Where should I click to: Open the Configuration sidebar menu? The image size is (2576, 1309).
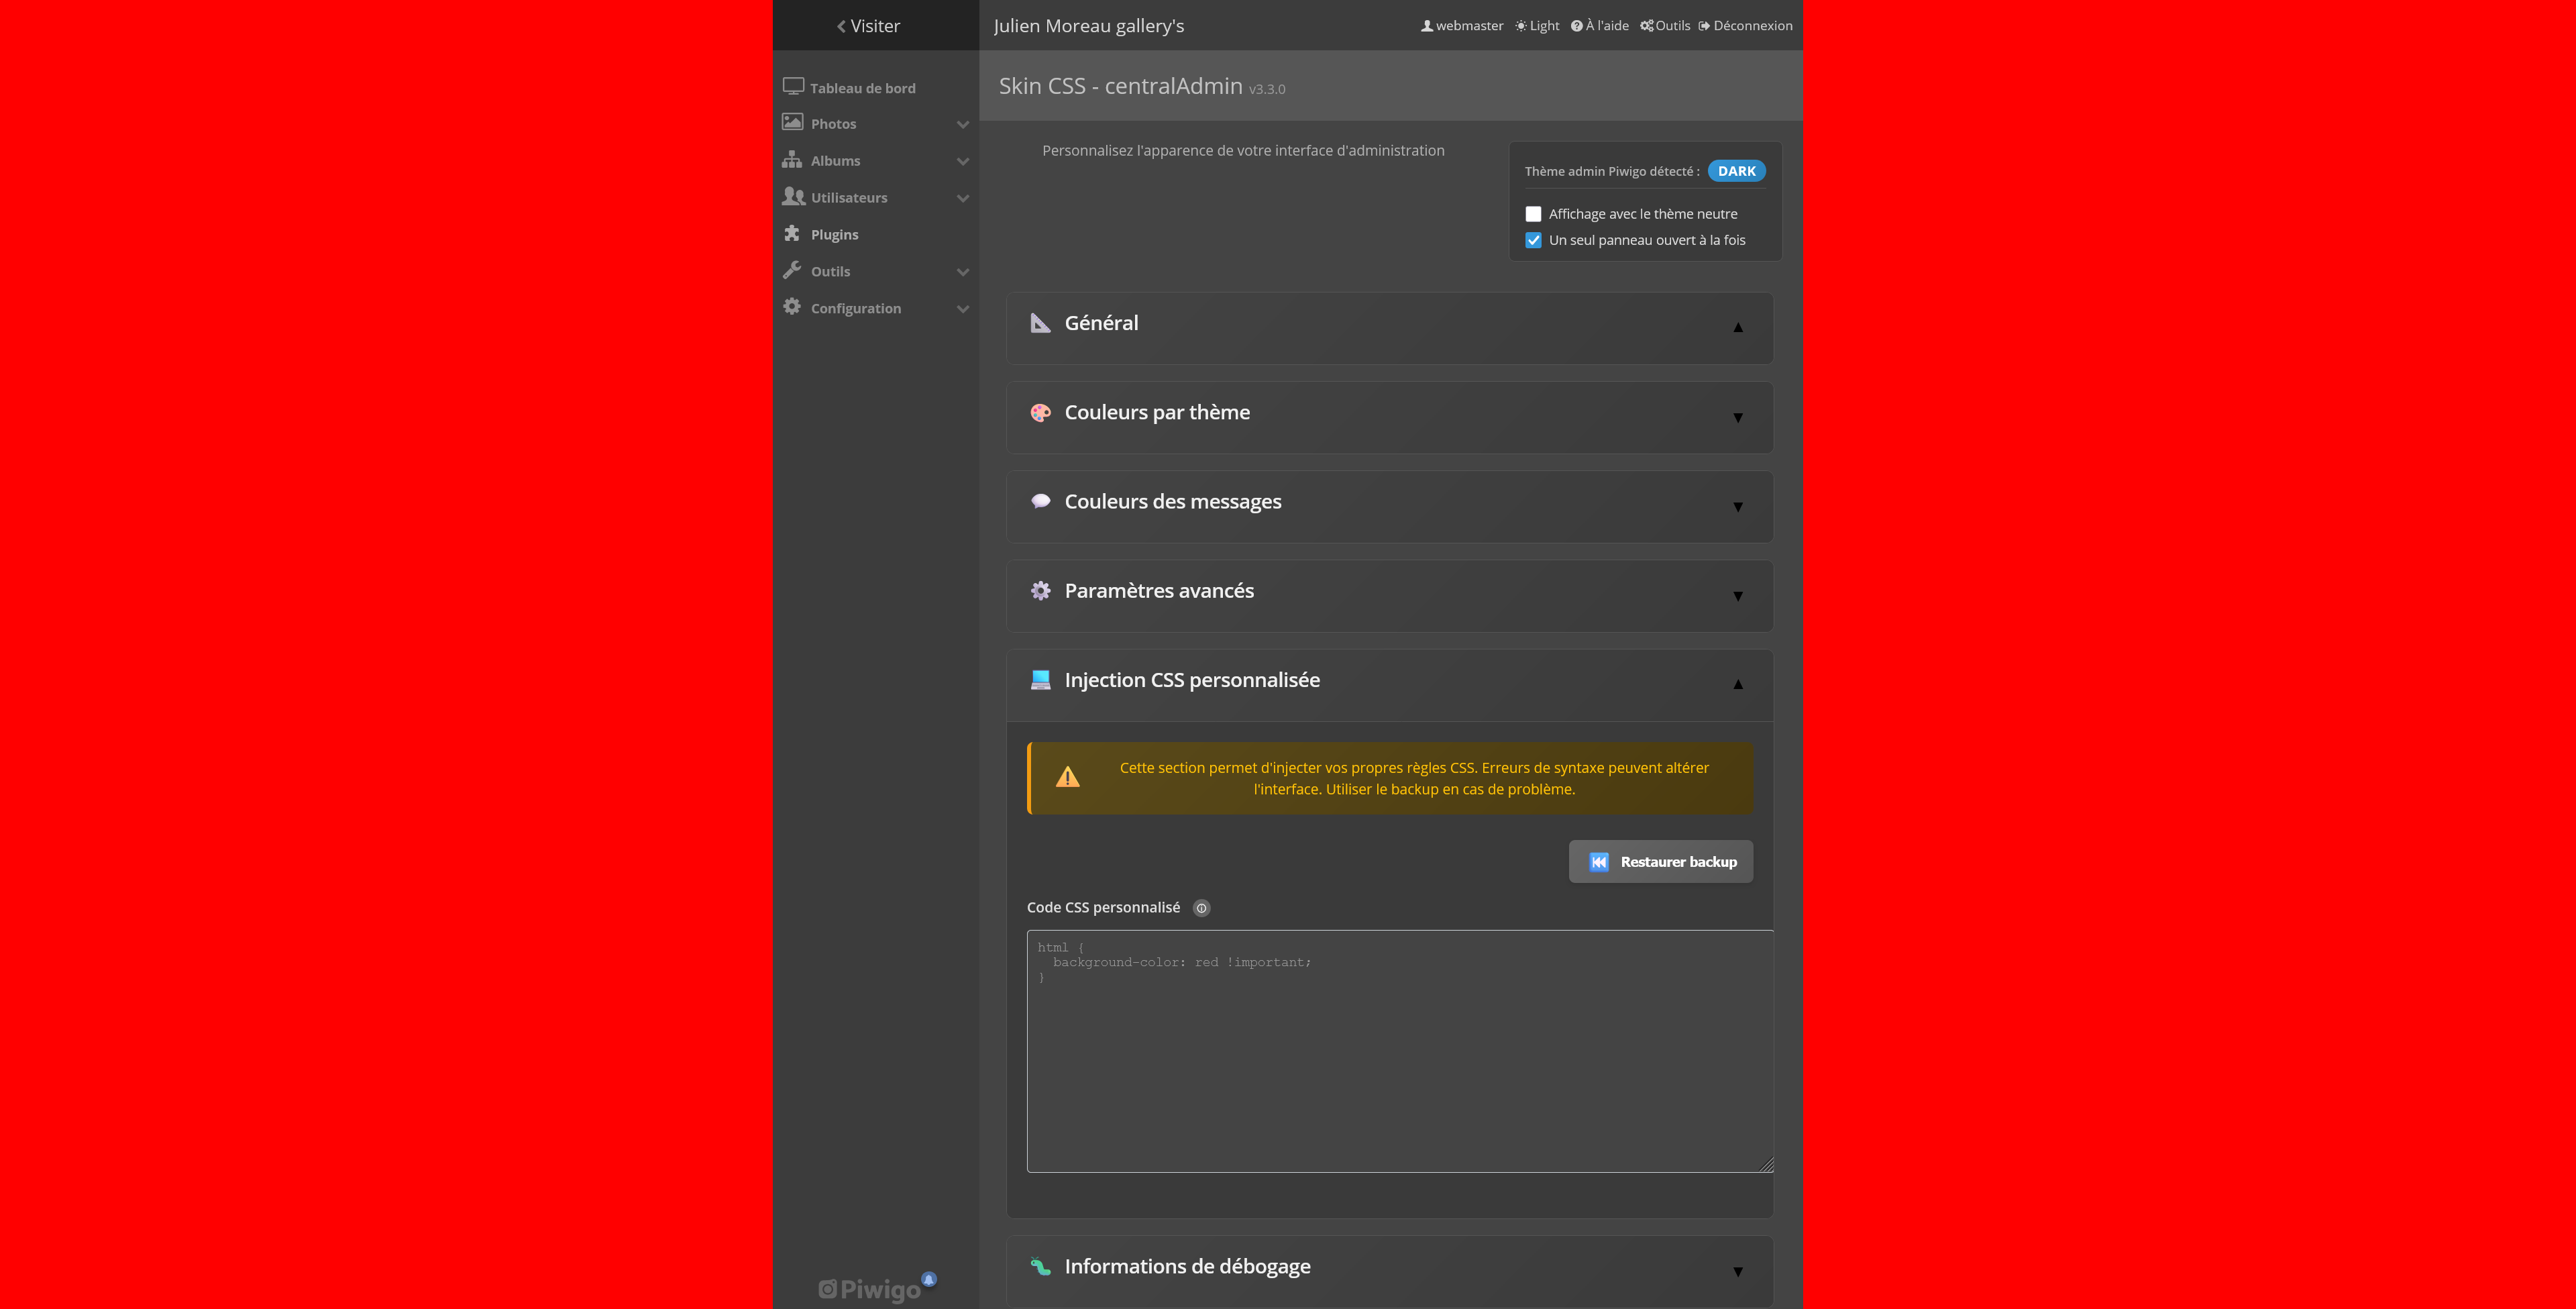[x=855, y=308]
